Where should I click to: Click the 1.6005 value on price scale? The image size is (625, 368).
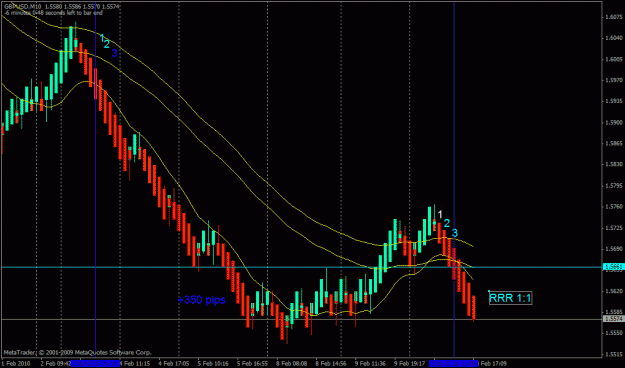tap(613, 59)
